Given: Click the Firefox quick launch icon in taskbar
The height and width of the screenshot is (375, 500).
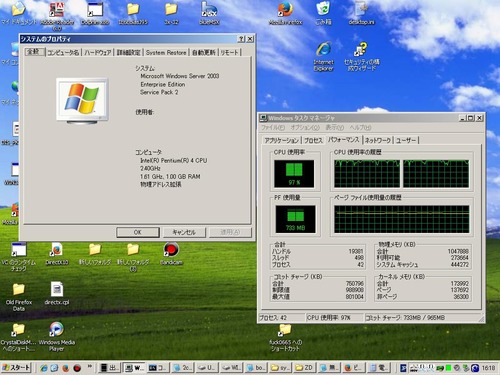Looking at the screenshot, I should coord(66,368).
